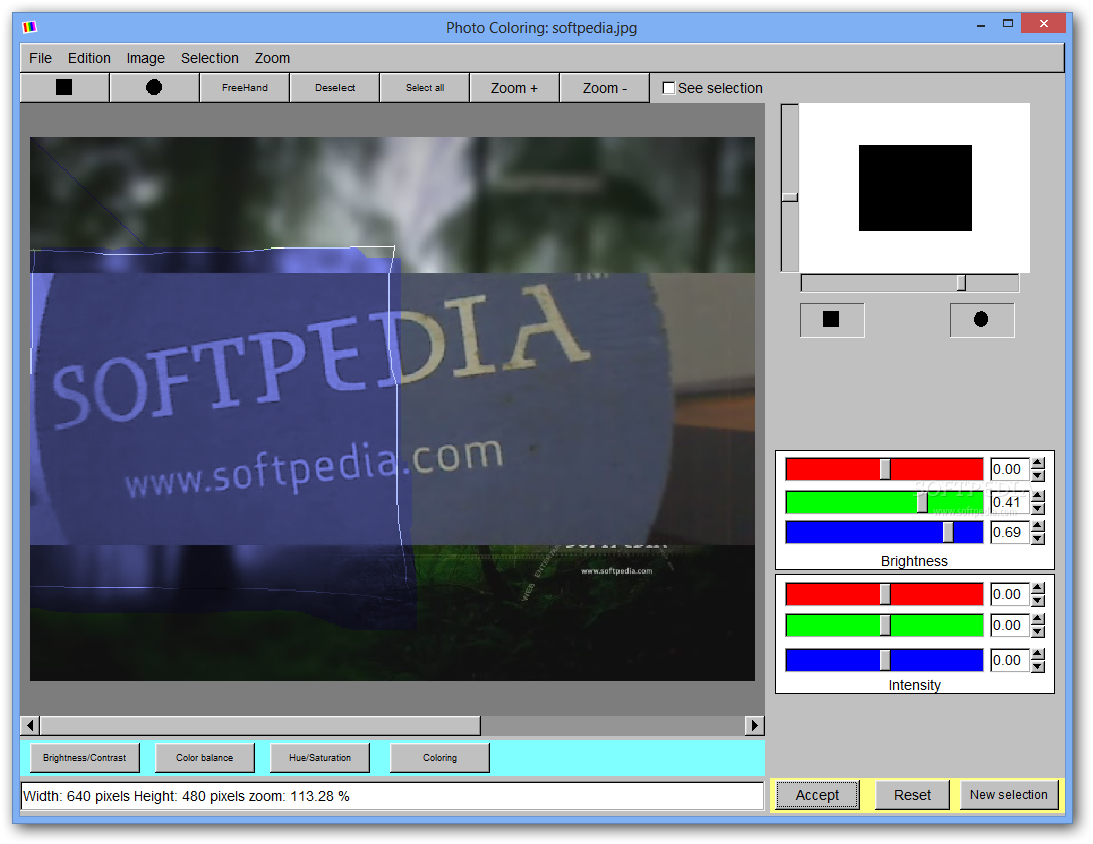The width and height of the screenshot is (1093, 844).
Task: Click the green Brightness field showing 0.41
Action: click(1010, 502)
